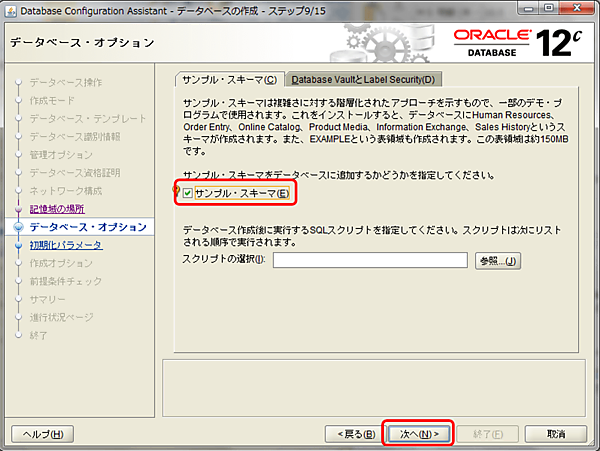The height and width of the screenshot is (451, 600).
Task: Click the データベース・テンプレート step label
Action: point(88,119)
